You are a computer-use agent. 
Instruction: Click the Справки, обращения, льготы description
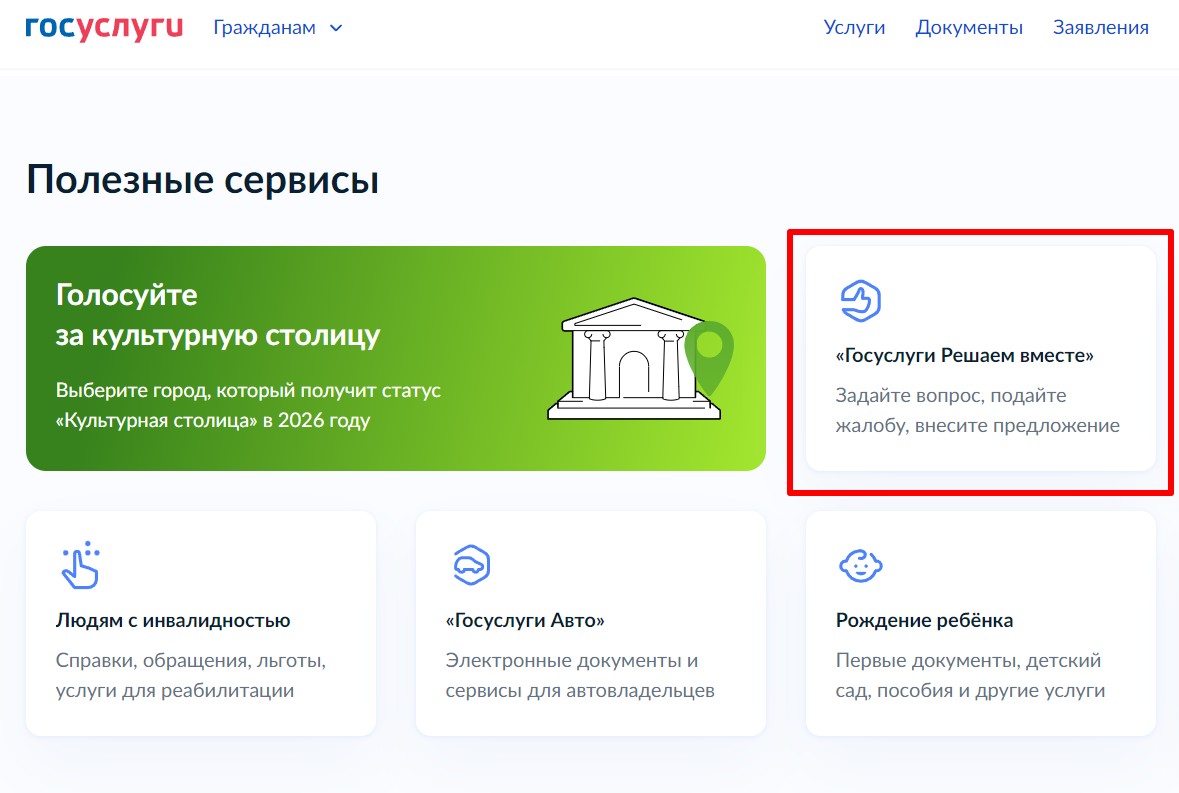pos(191,675)
